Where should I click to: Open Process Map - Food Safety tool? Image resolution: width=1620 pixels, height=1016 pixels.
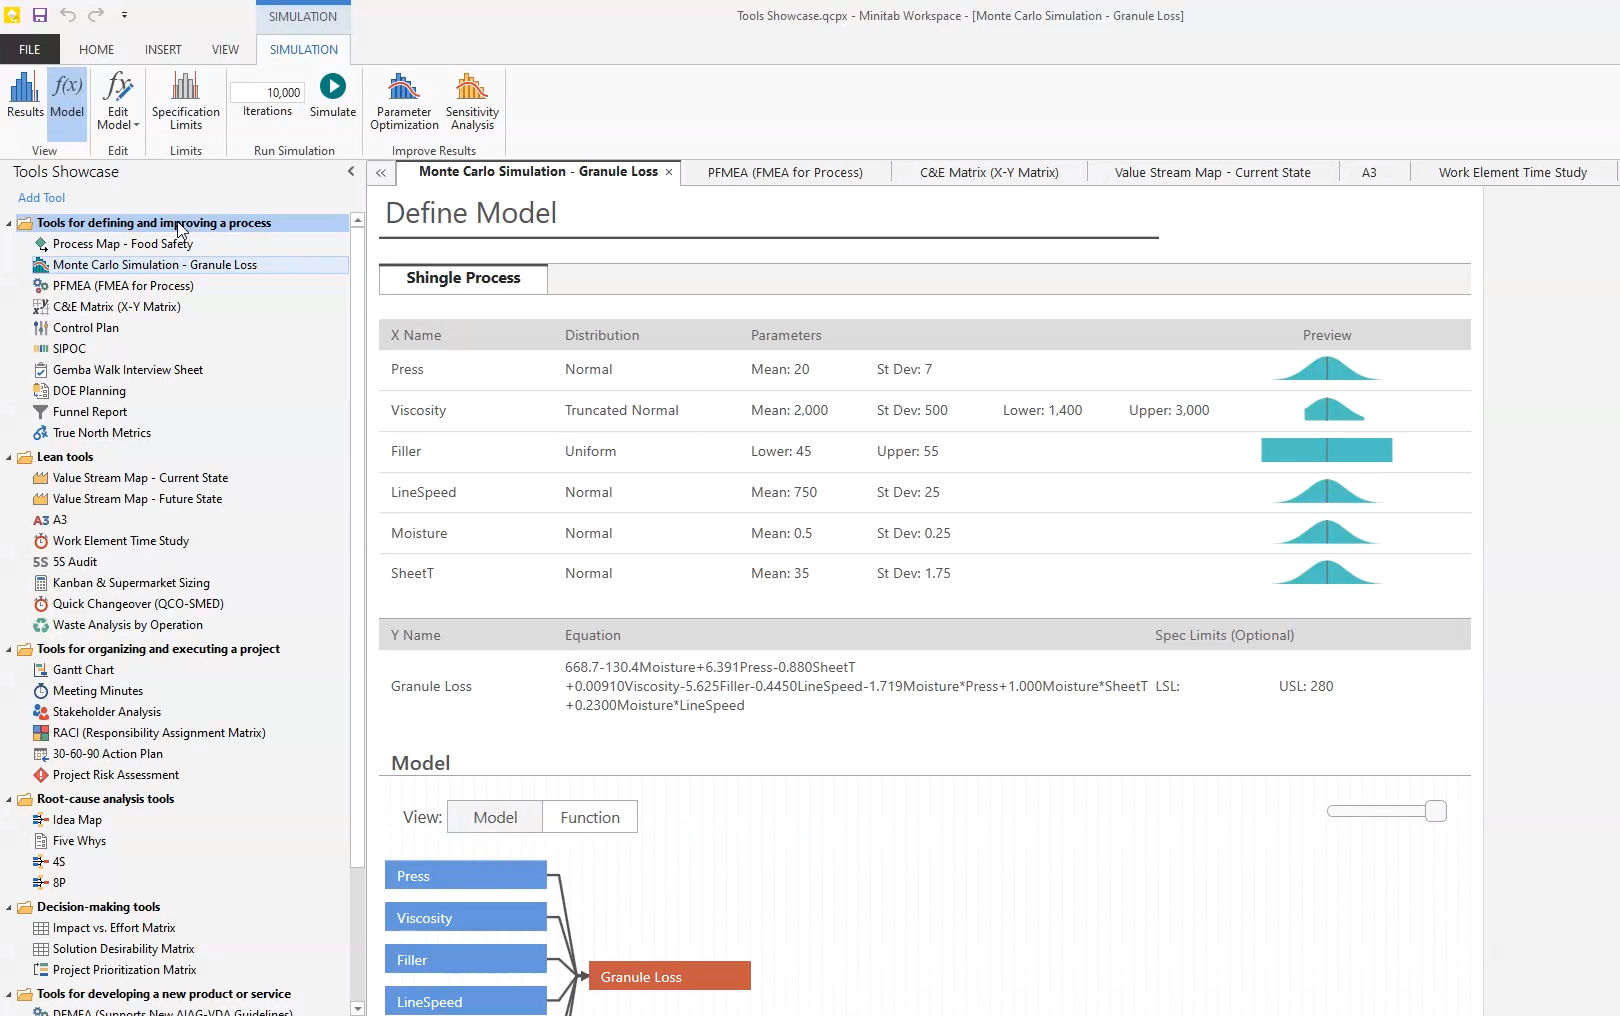tap(122, 244)
